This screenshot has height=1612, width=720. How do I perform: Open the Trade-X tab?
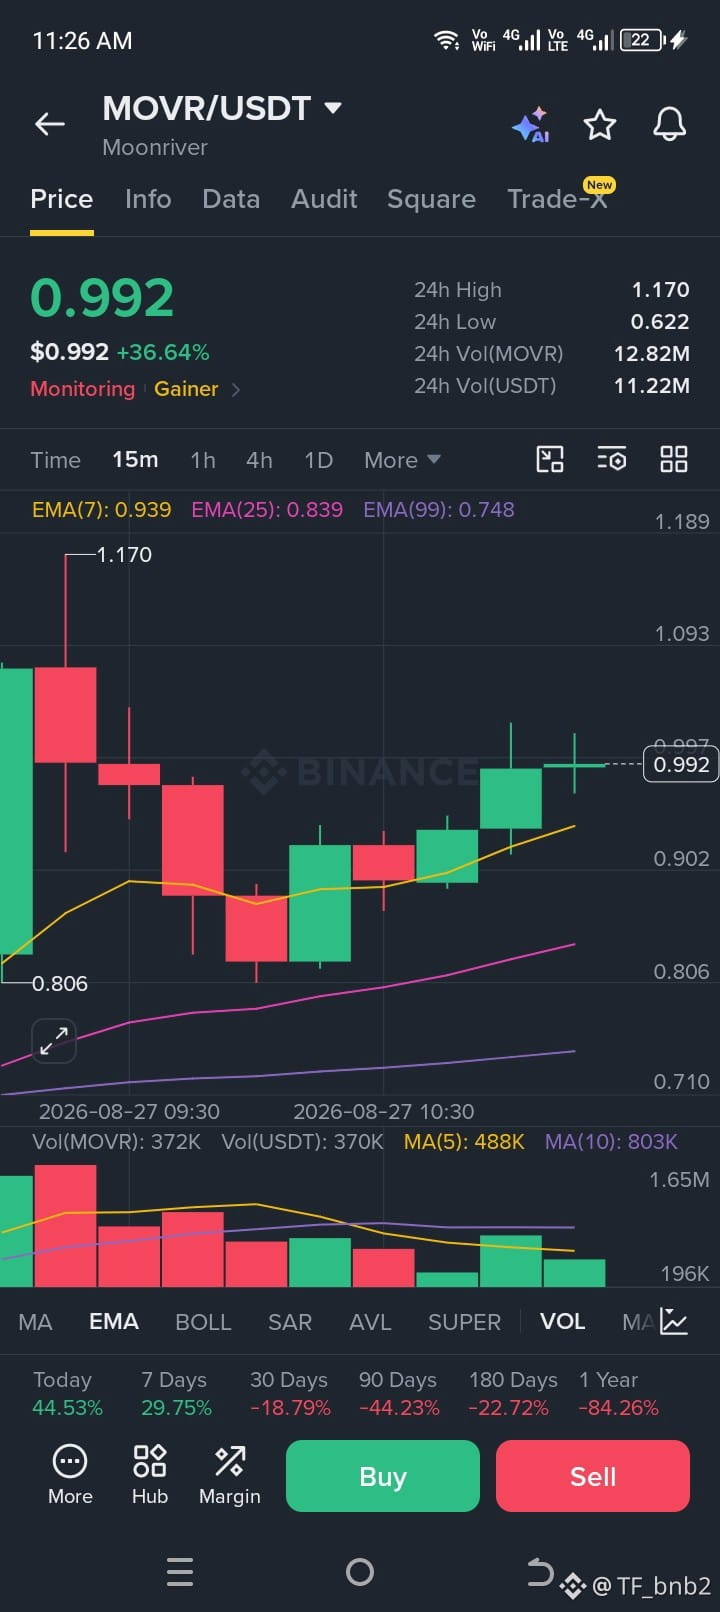[558, 199]
